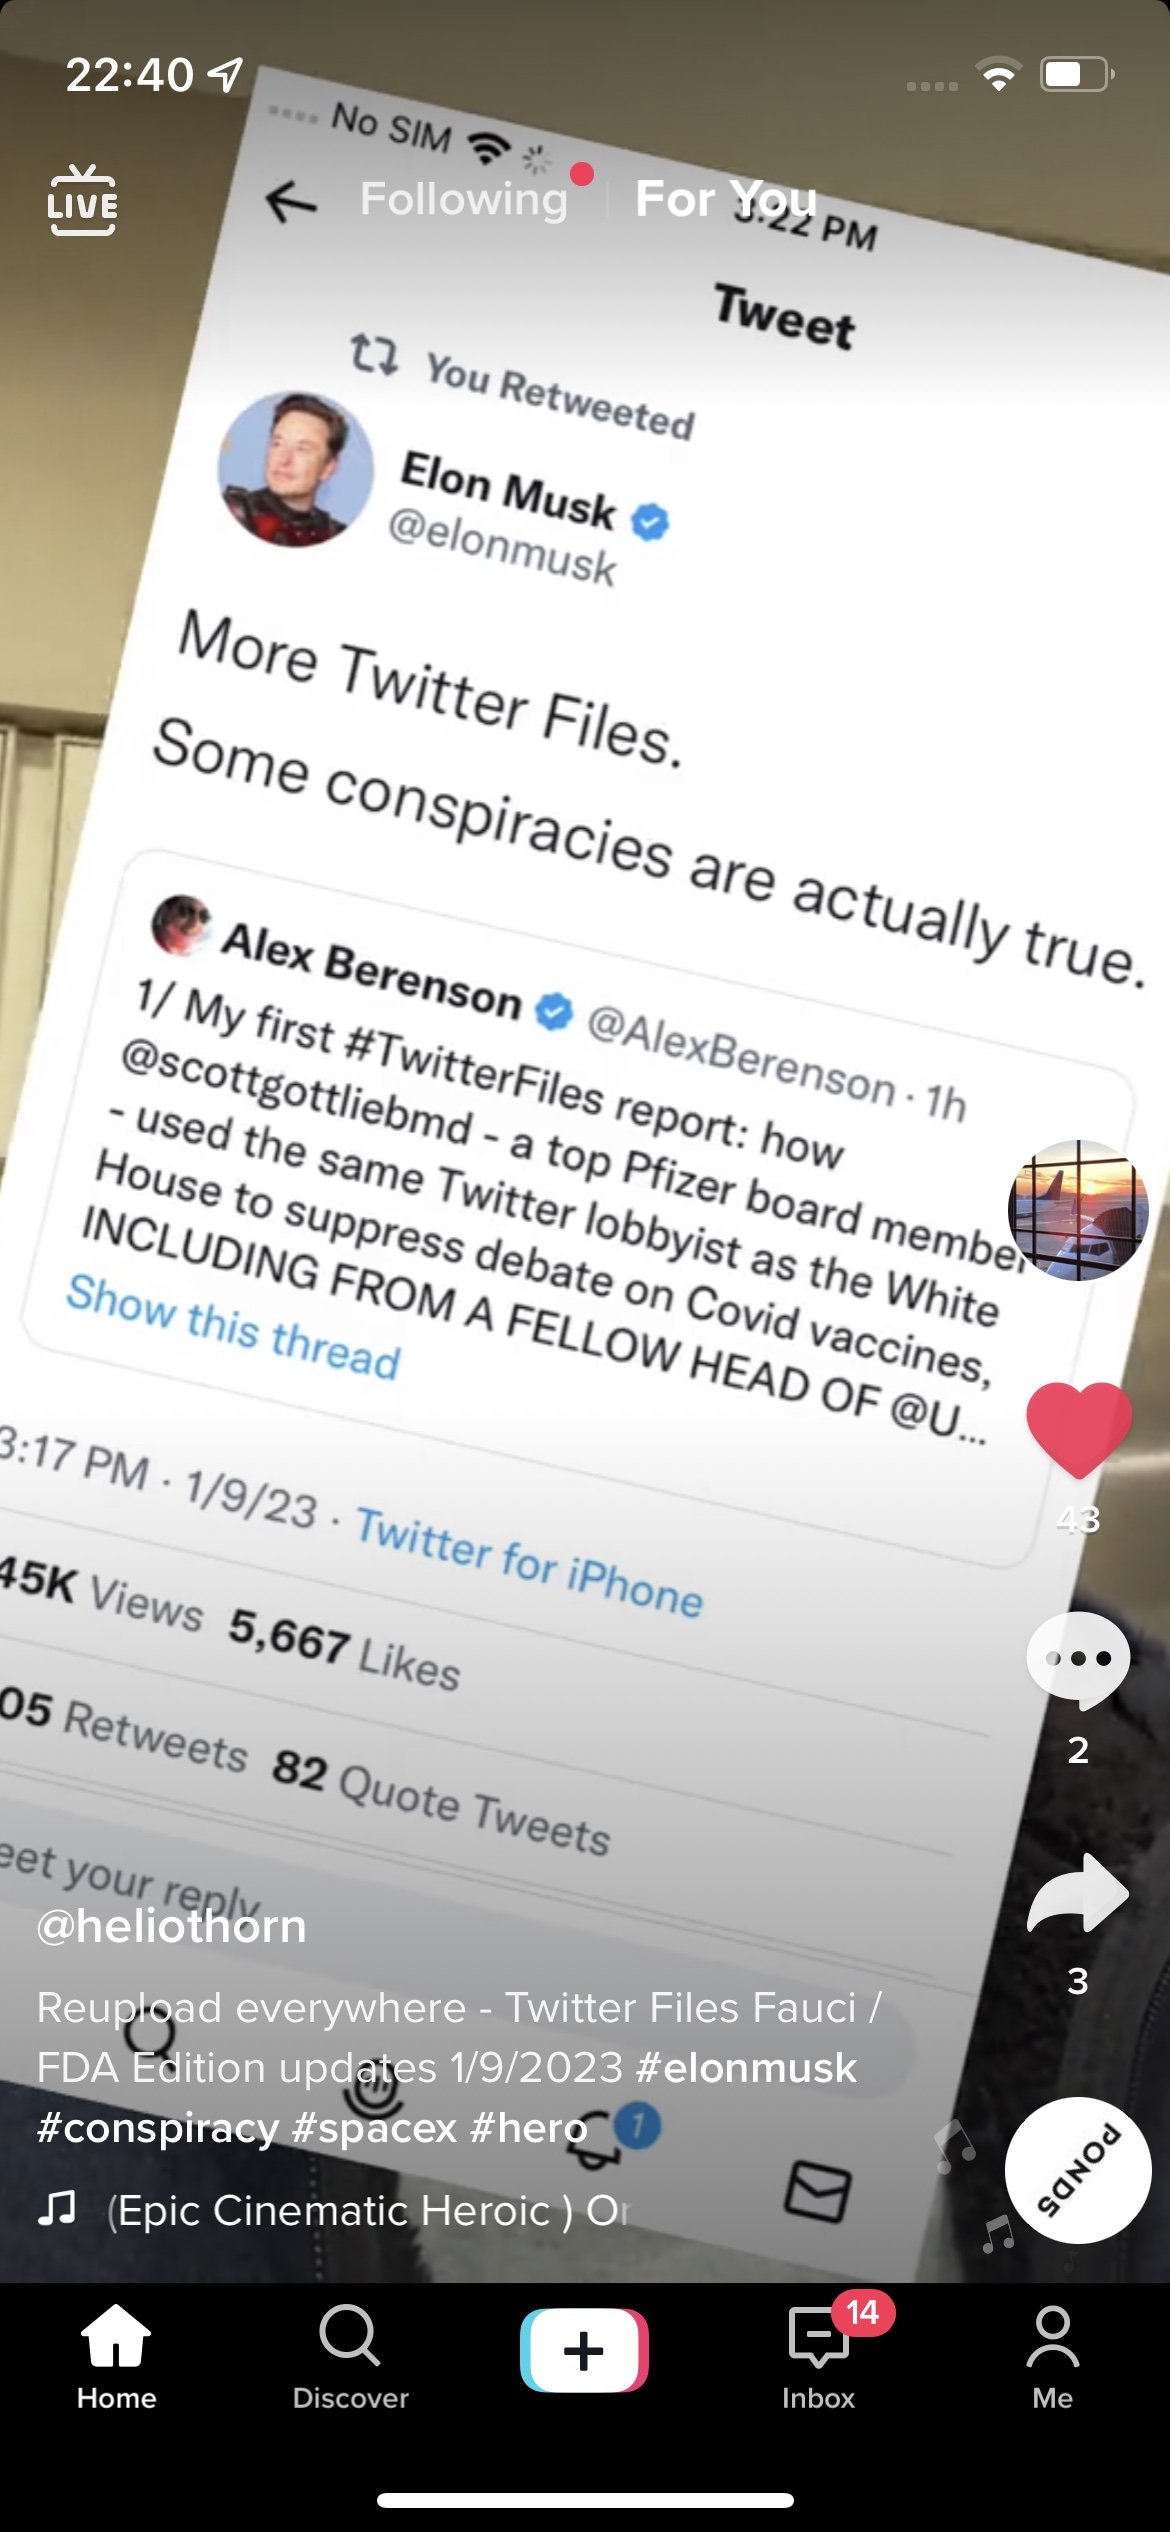Switch to the For You tab
Screen dimensions: 1170x2532
point(726,198)
